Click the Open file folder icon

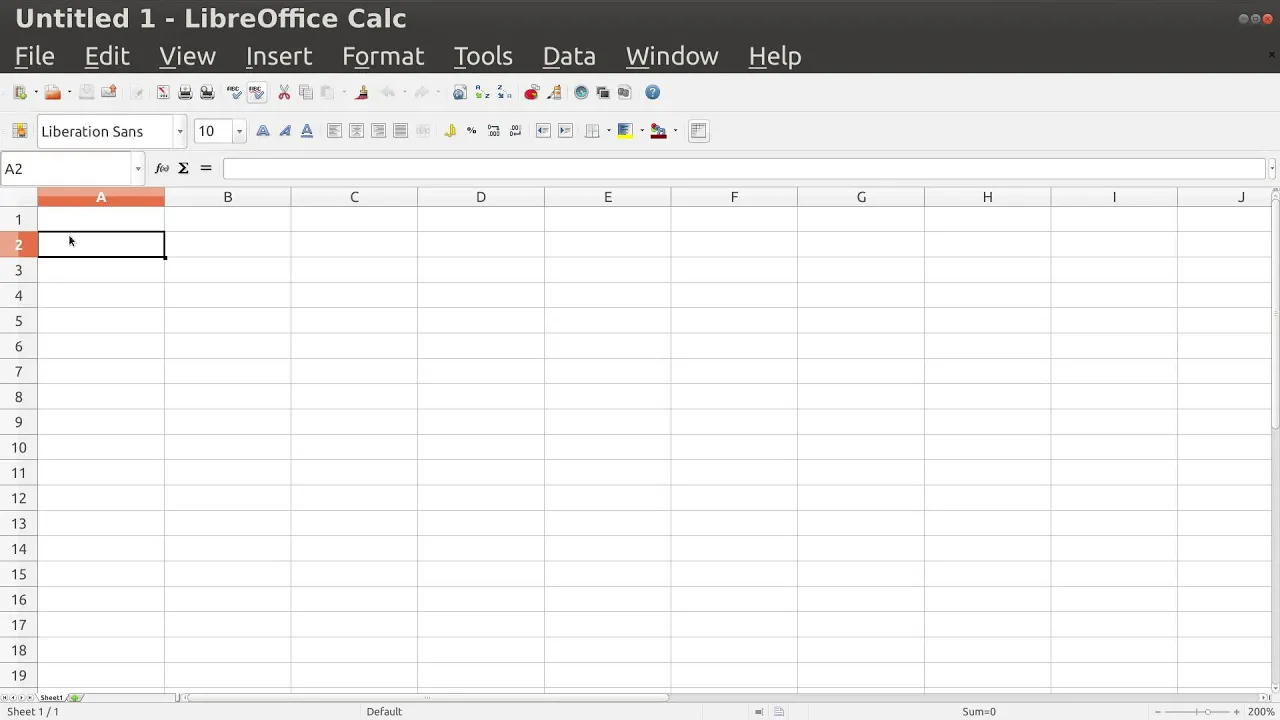53,92
